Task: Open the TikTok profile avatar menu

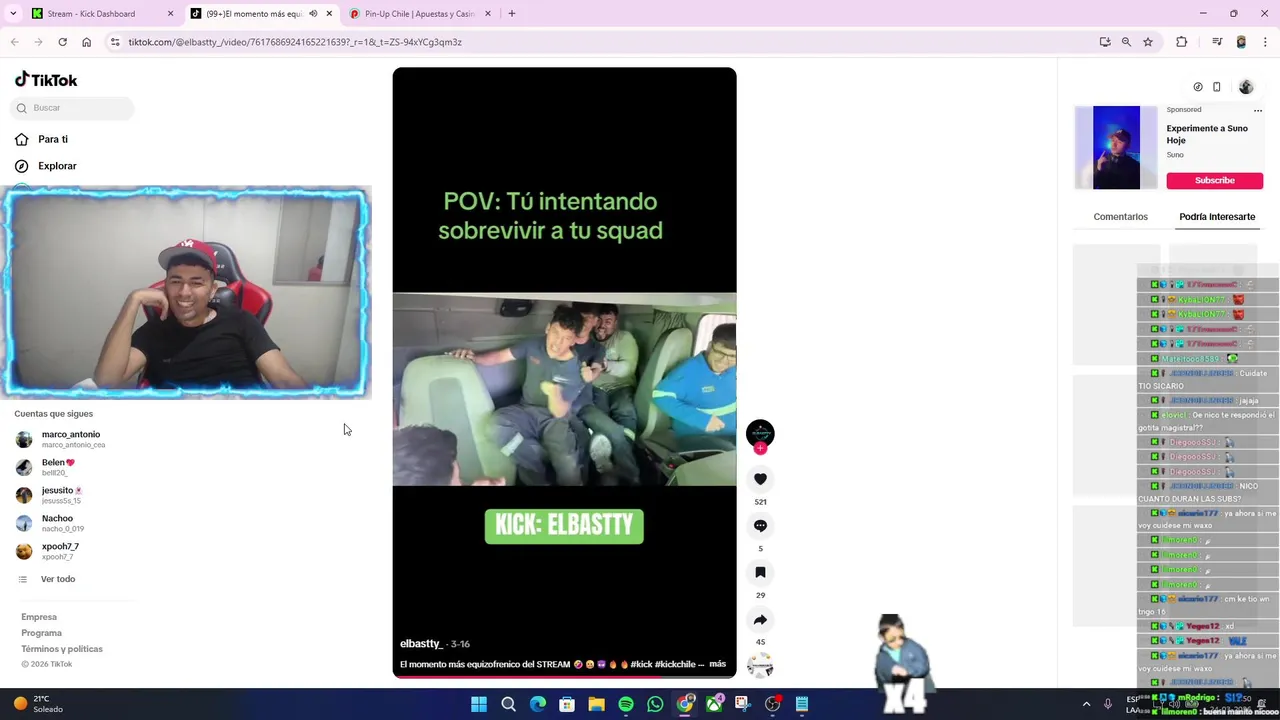Action: click(x=1246, y=87)
